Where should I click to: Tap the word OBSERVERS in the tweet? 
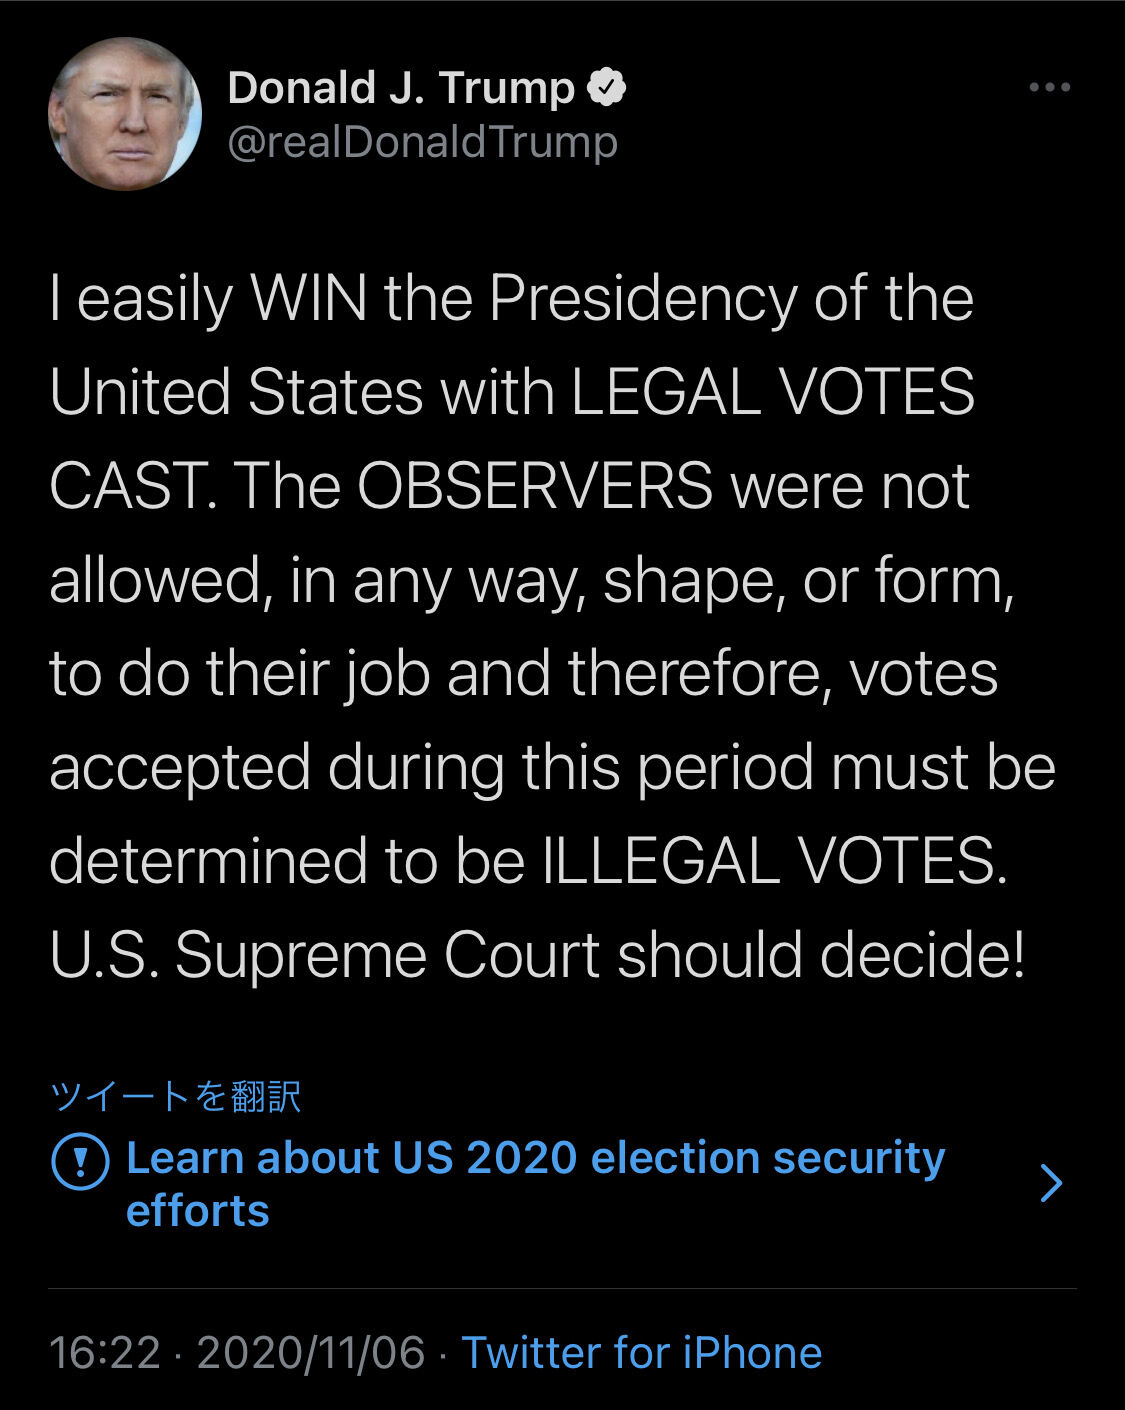pyautogui.click(x=535, y=486)
